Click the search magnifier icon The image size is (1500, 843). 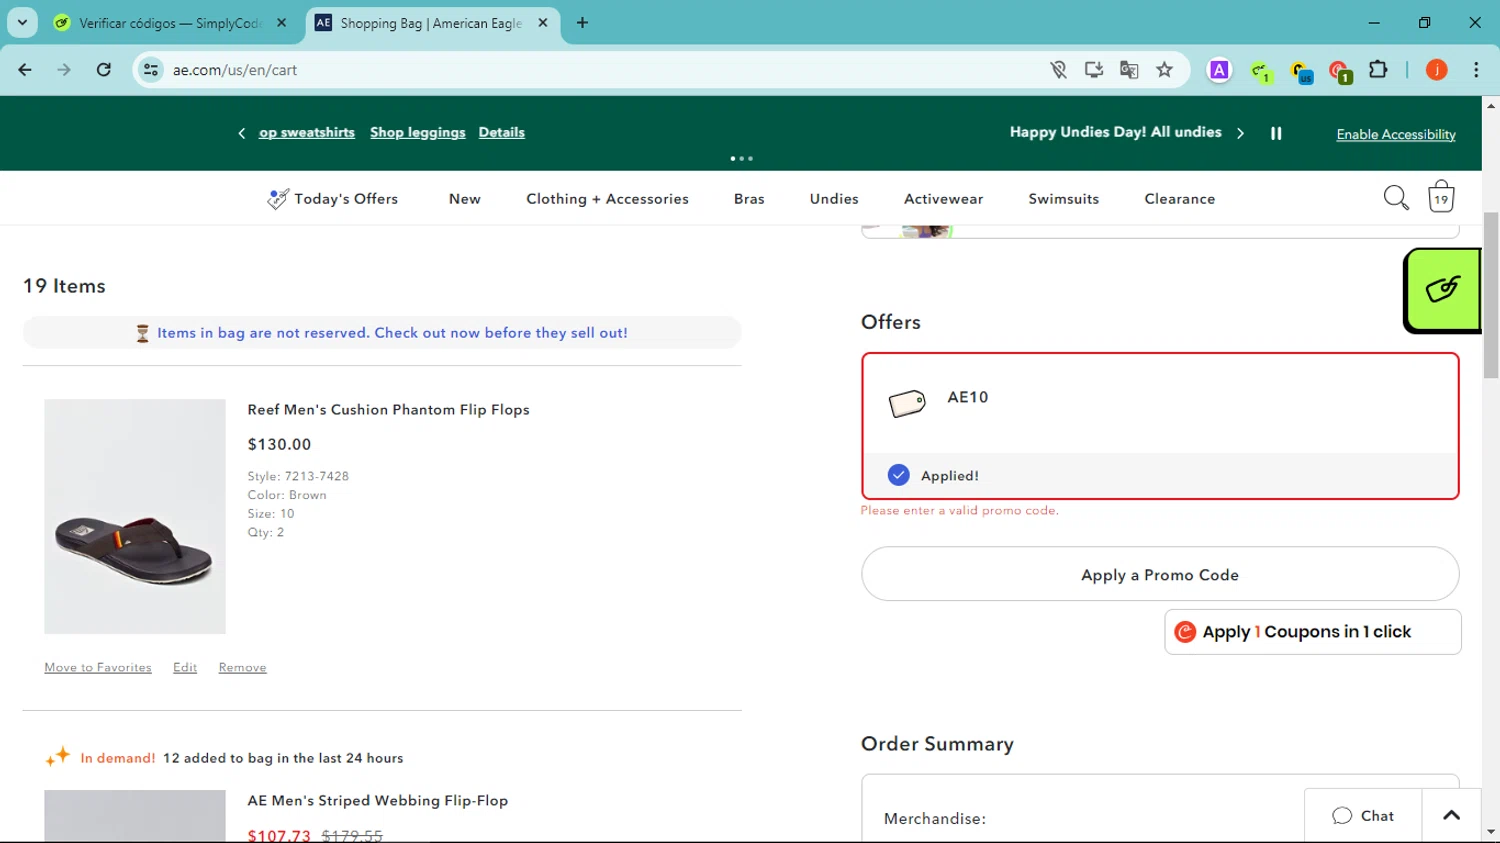click(1395, 198)
